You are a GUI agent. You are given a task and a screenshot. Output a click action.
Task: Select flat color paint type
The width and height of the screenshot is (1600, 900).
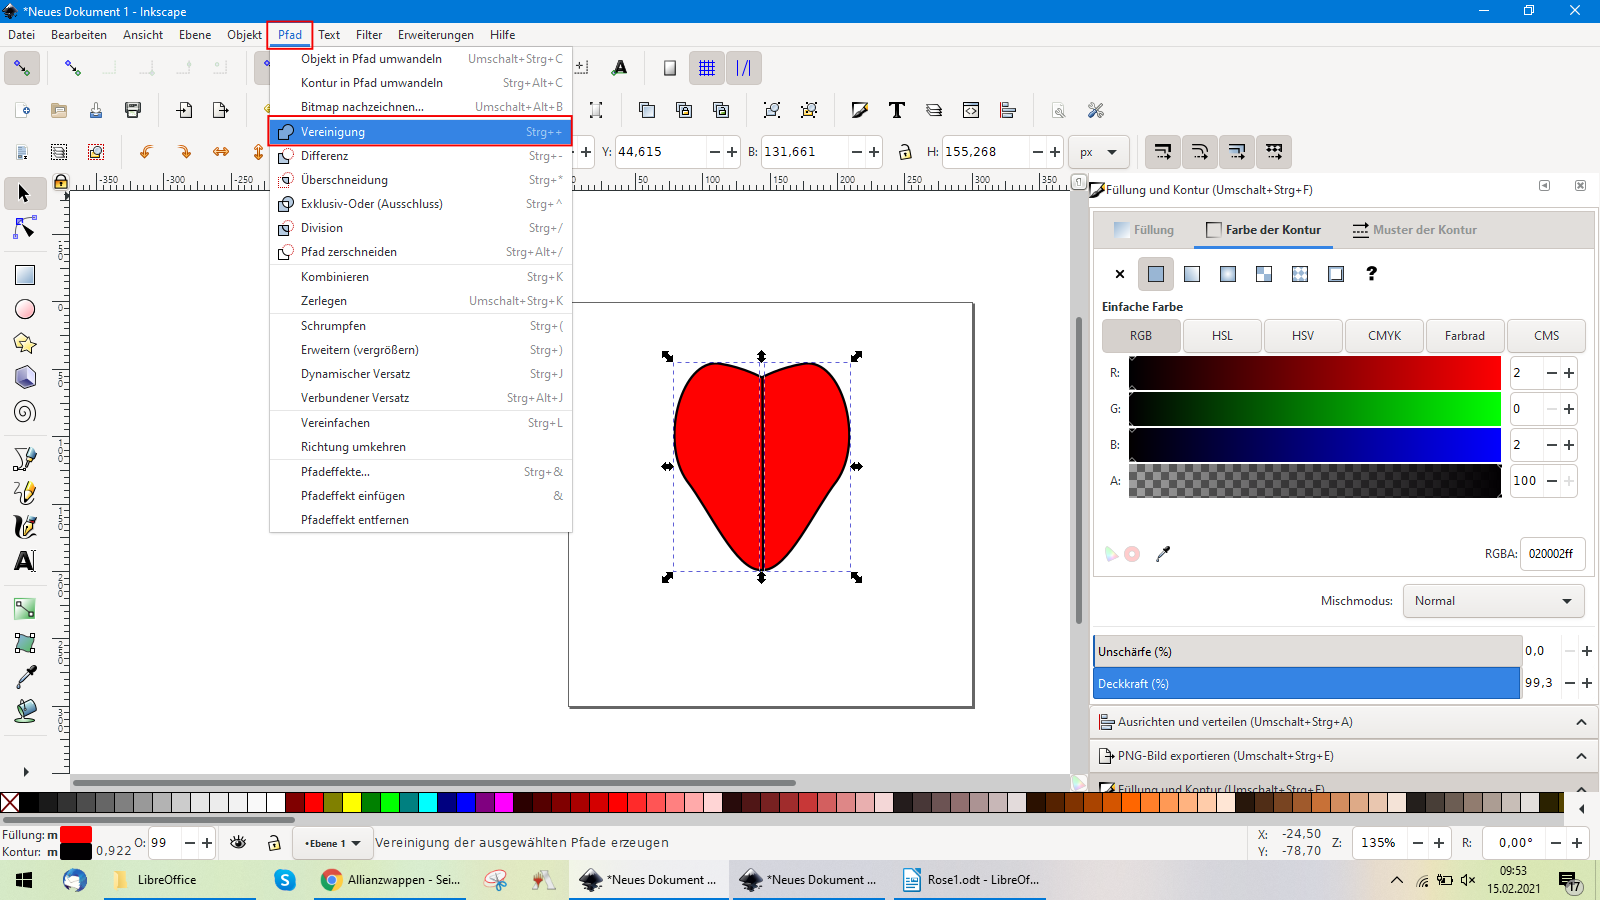(1156, 274)
